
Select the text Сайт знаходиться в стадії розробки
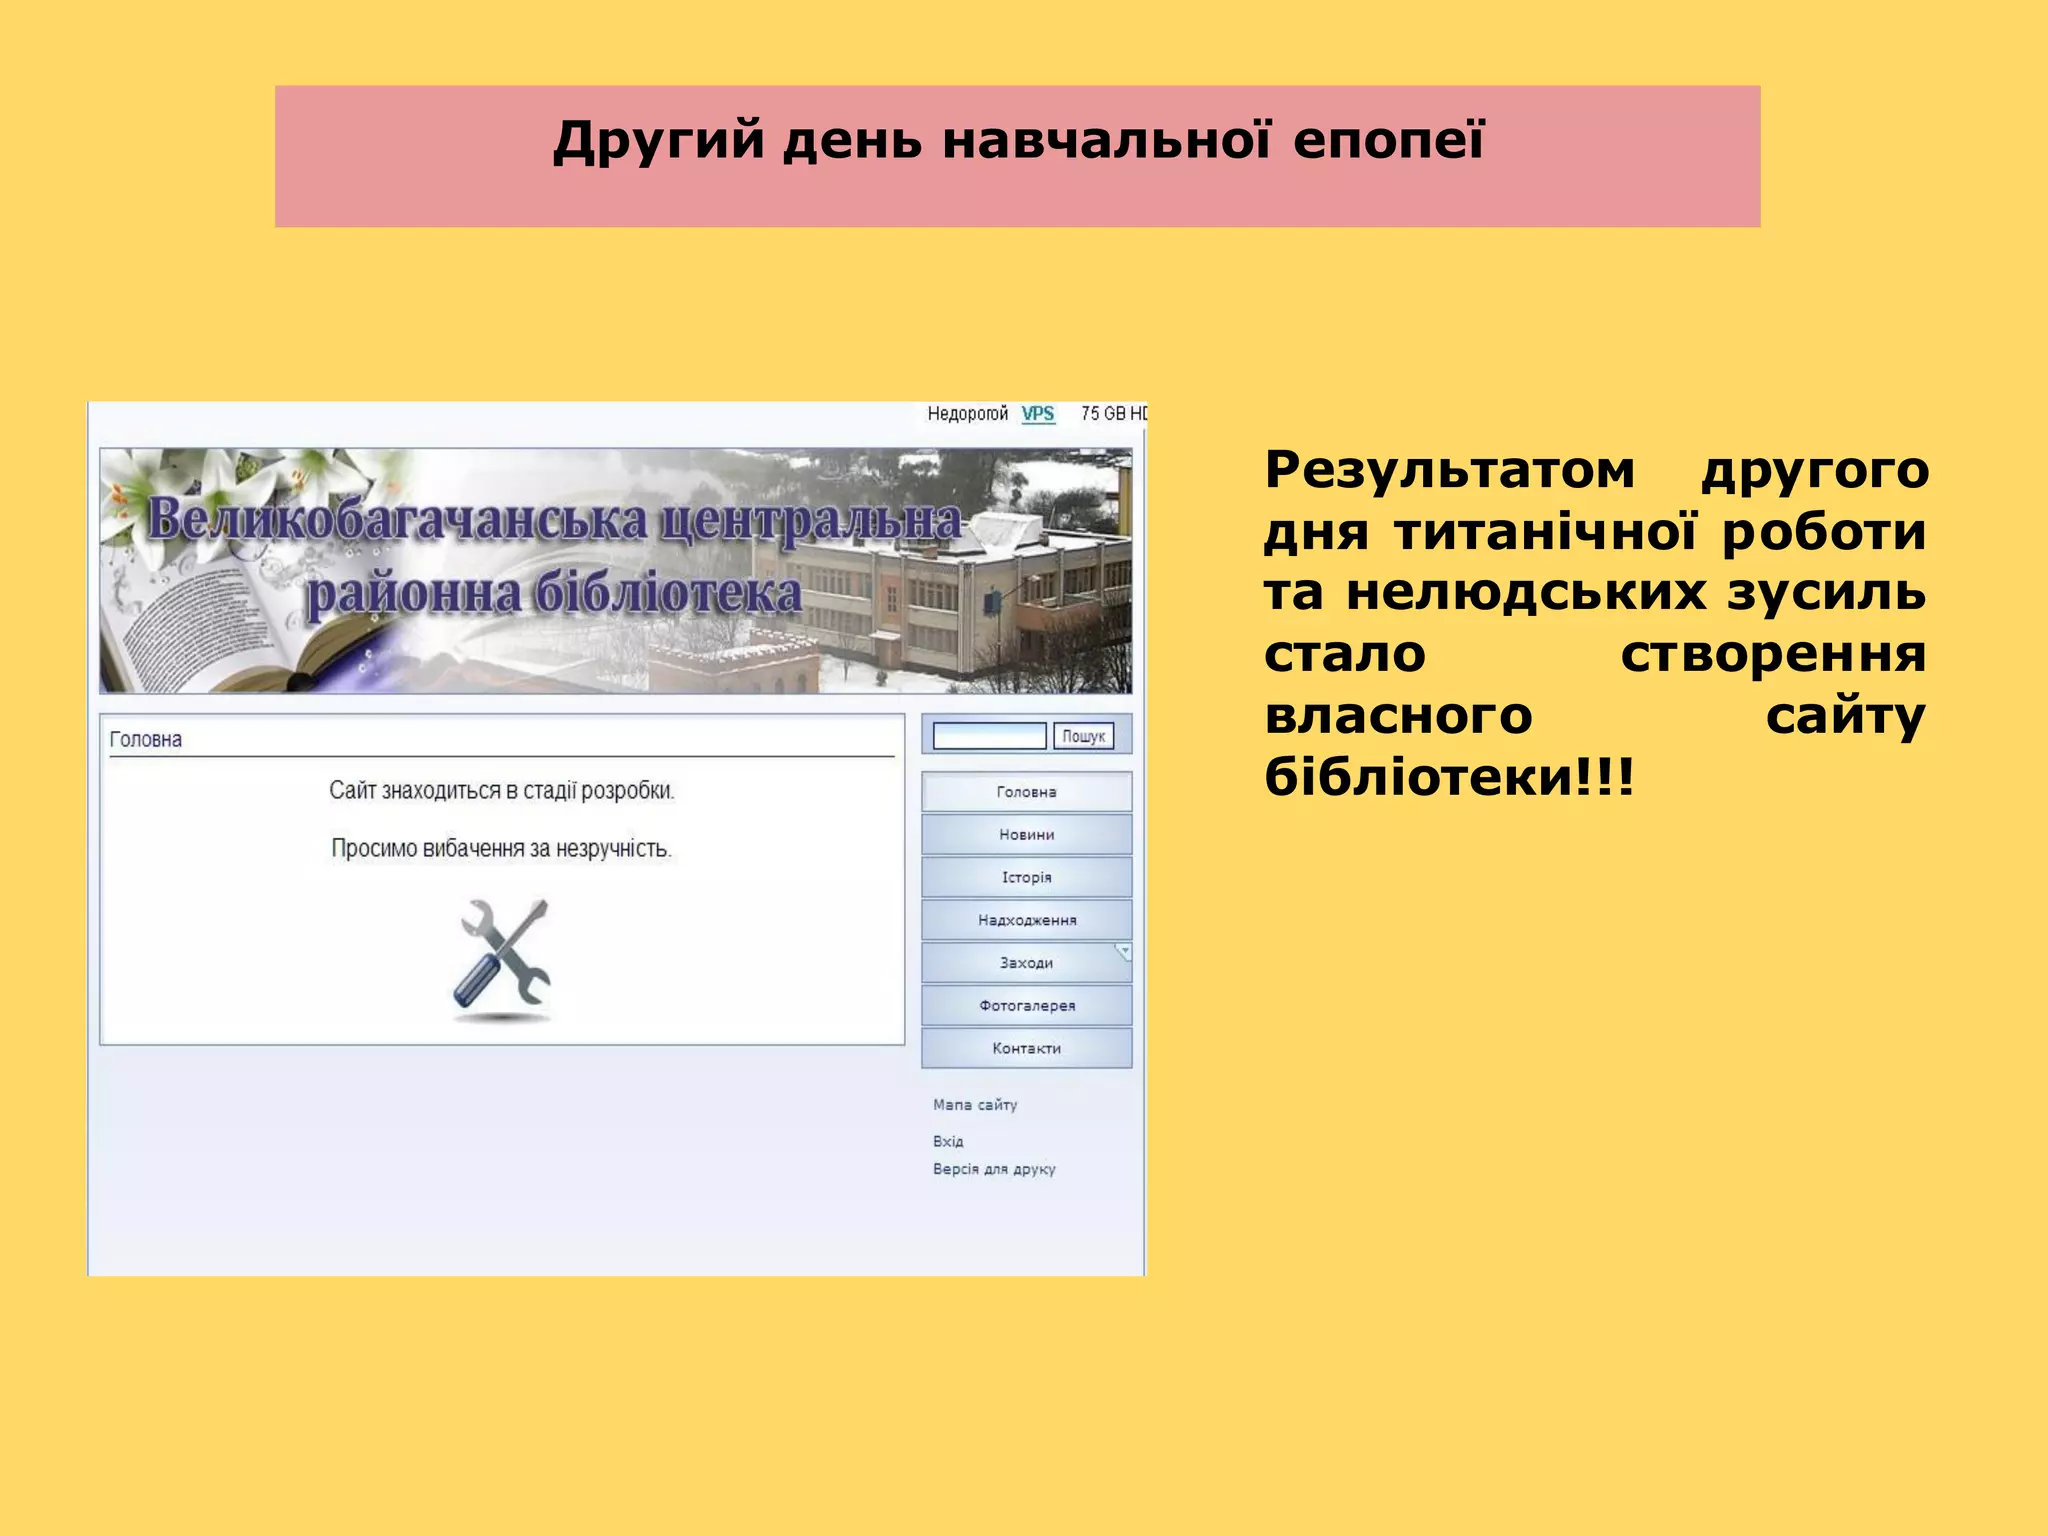502,791
